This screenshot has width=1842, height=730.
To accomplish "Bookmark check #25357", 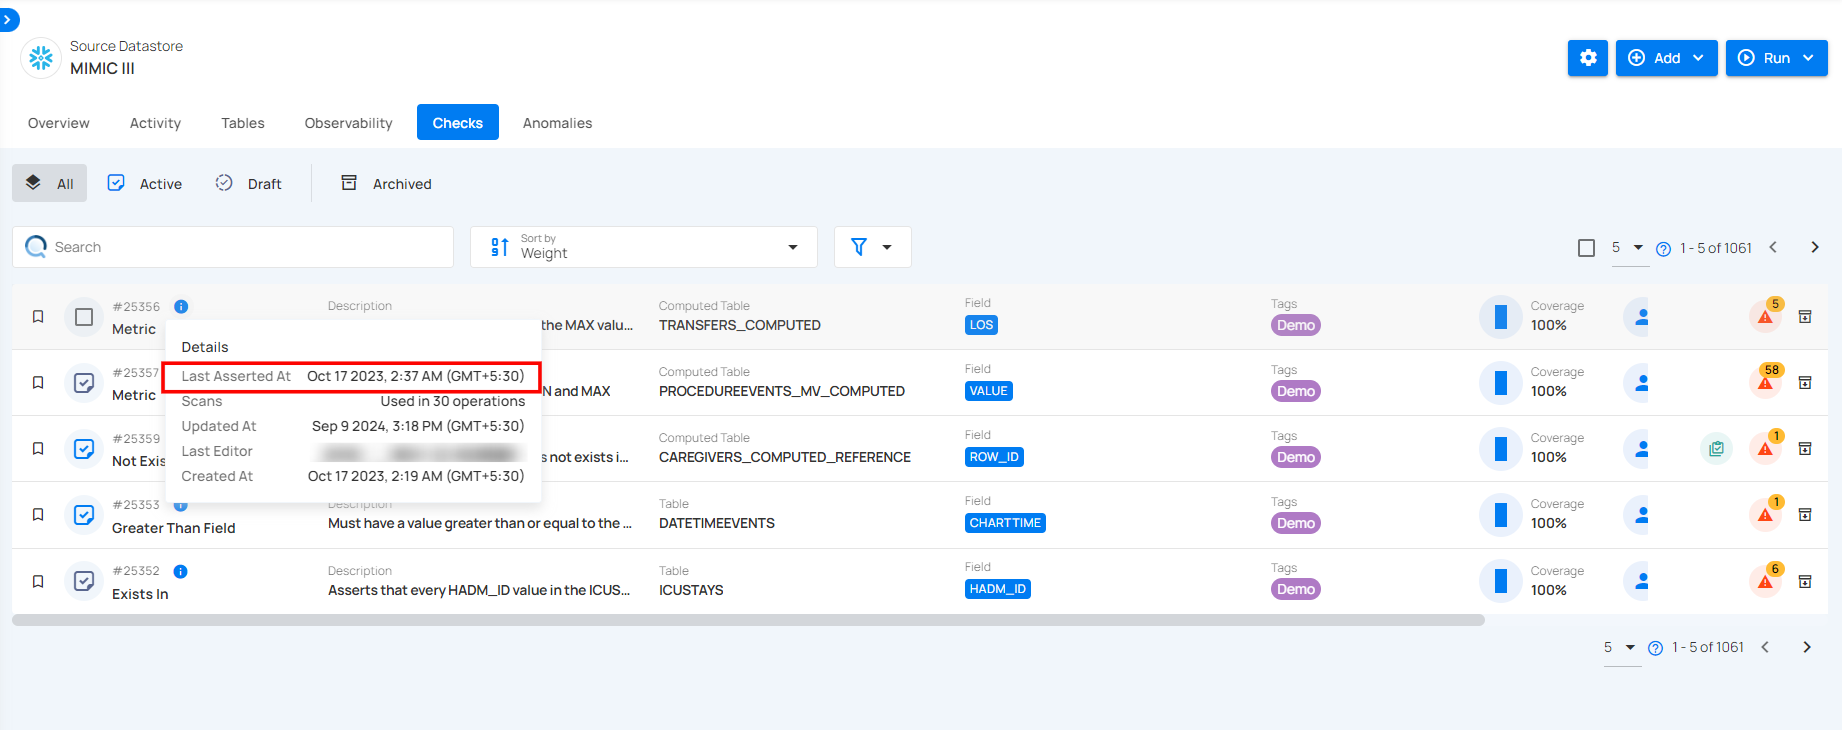I will [x=38, y=383].
